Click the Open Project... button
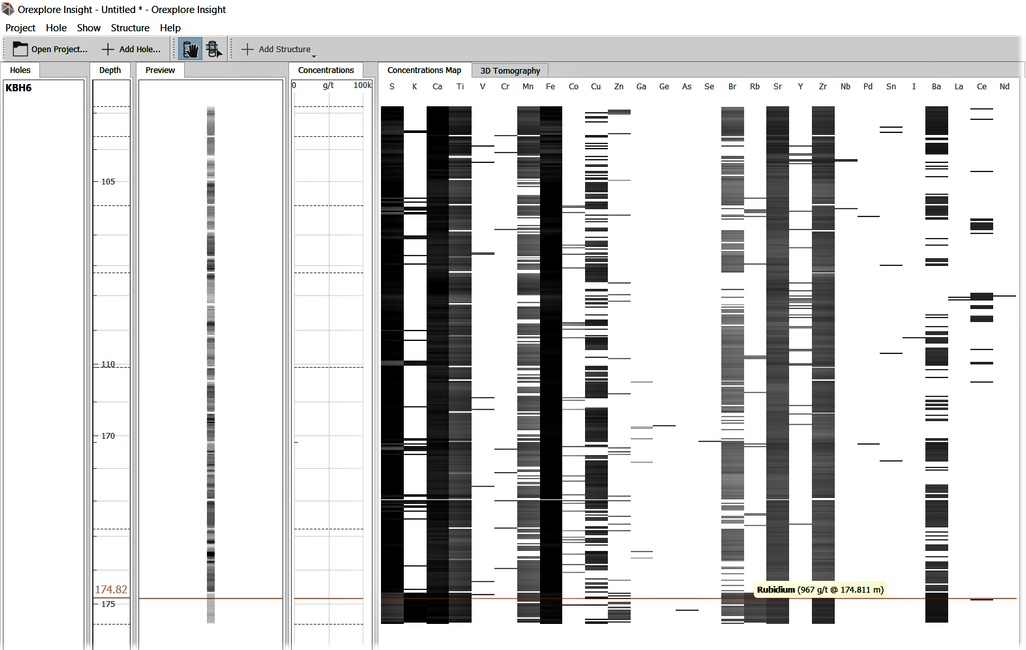The width and height of the screenshot is (1026, 650). tap(50, 49)
